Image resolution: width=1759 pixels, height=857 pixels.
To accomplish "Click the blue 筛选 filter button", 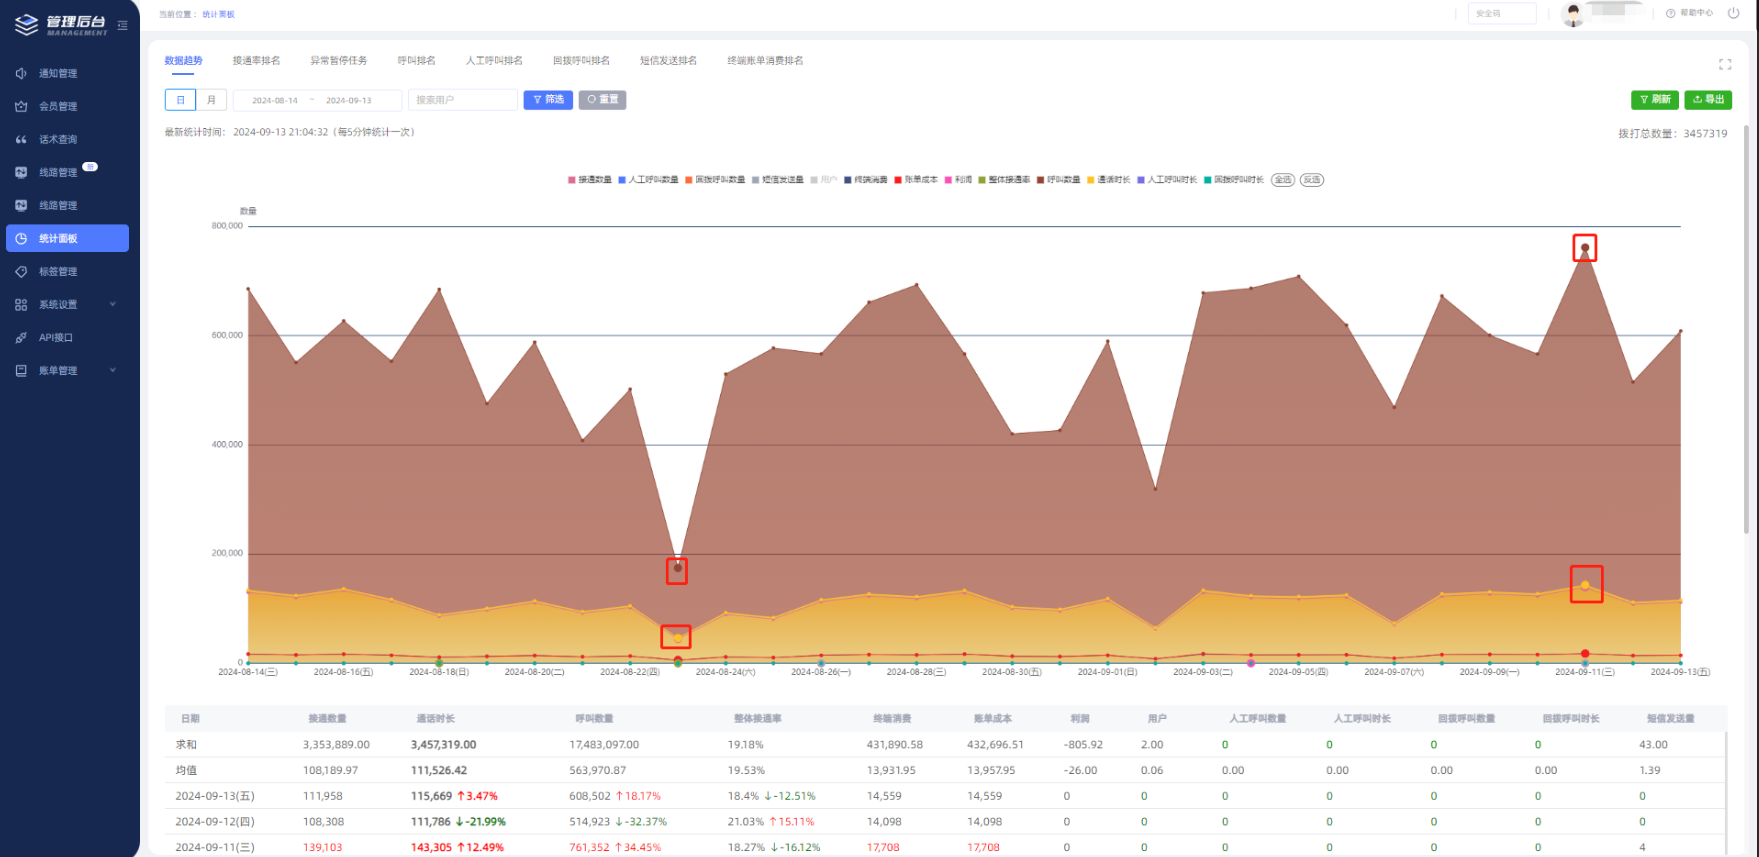I will (x=548, y=100).
